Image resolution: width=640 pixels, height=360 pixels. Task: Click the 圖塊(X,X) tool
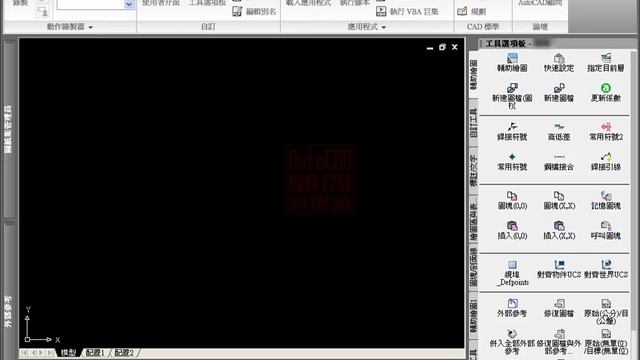[559, 201]
